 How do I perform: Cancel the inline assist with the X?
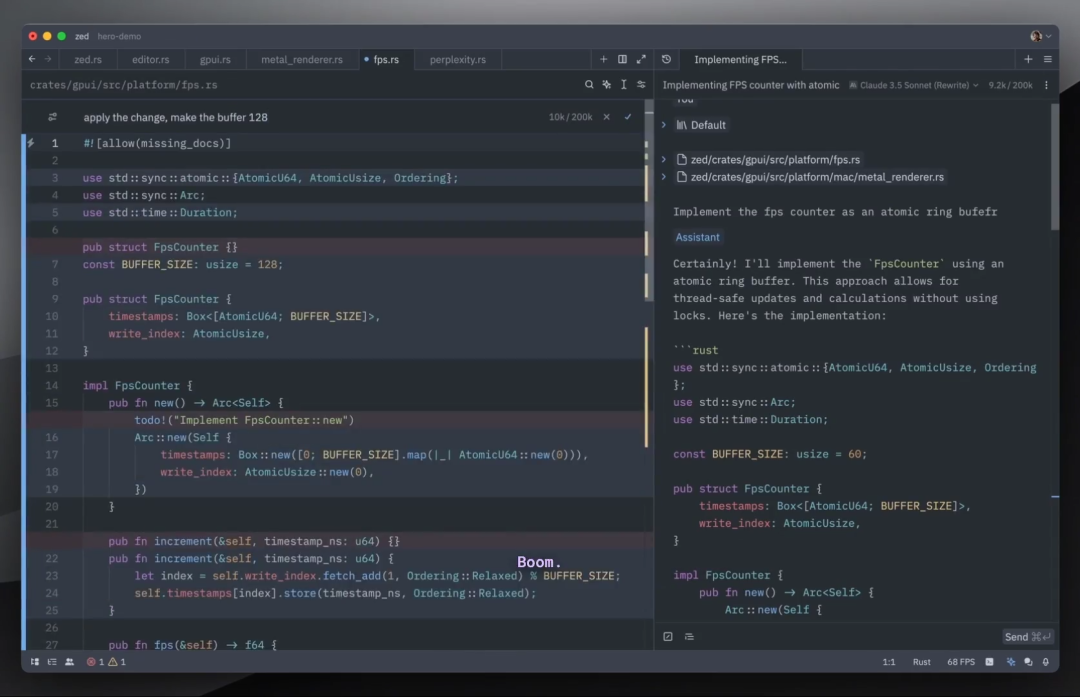(606, 117)
